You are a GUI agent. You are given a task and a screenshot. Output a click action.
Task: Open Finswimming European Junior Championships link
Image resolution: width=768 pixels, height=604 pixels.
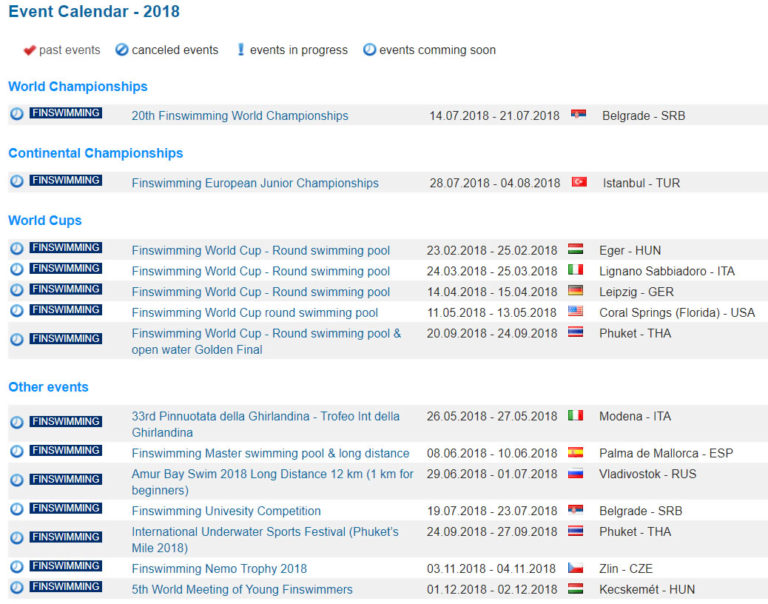[255, 183]
